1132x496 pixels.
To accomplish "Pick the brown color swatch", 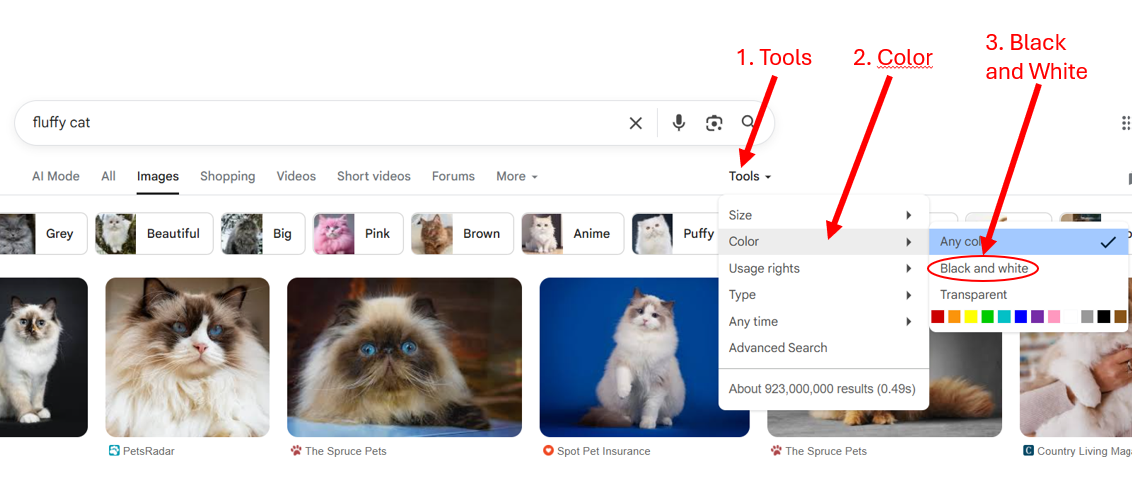I will [x=1120, y=316].
